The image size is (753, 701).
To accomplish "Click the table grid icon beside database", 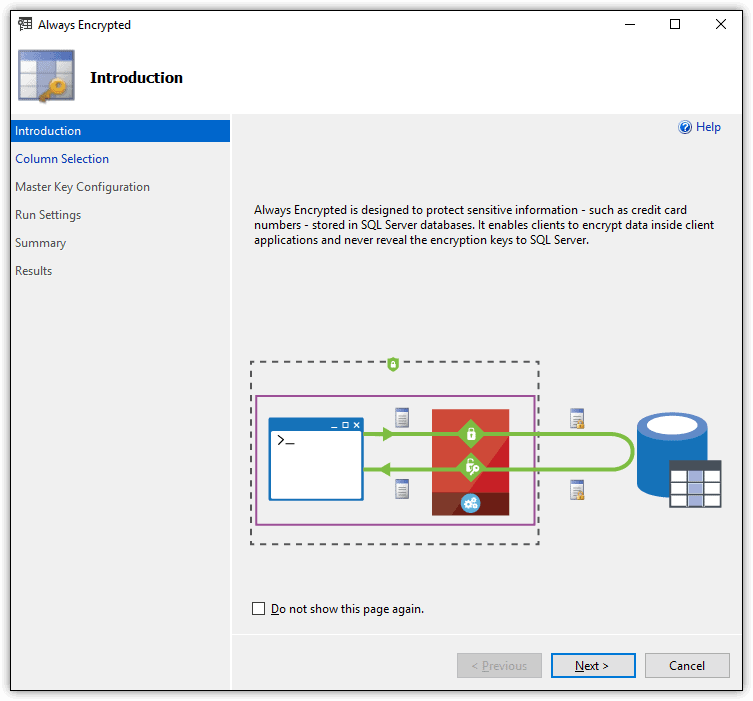I will (695, 484).
